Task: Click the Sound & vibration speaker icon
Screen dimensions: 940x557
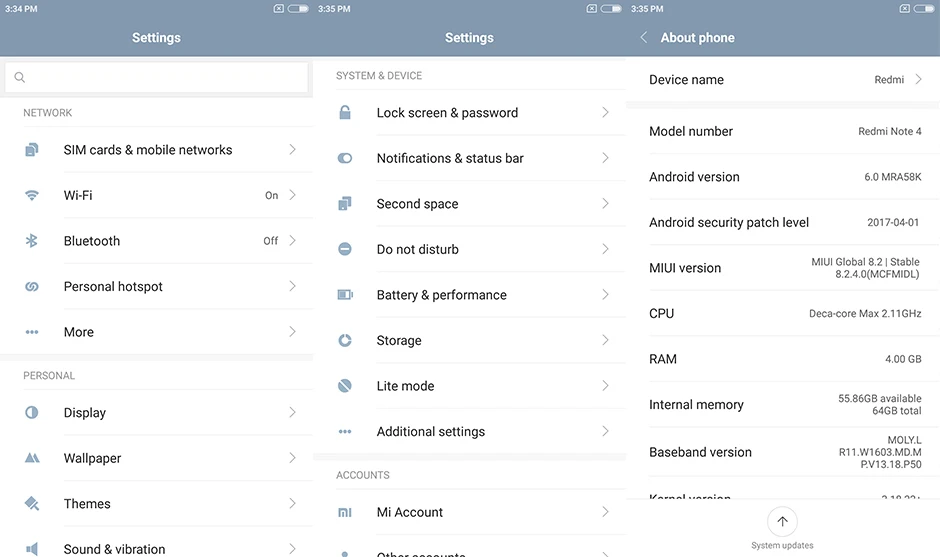Action: (x=32, y=549)
